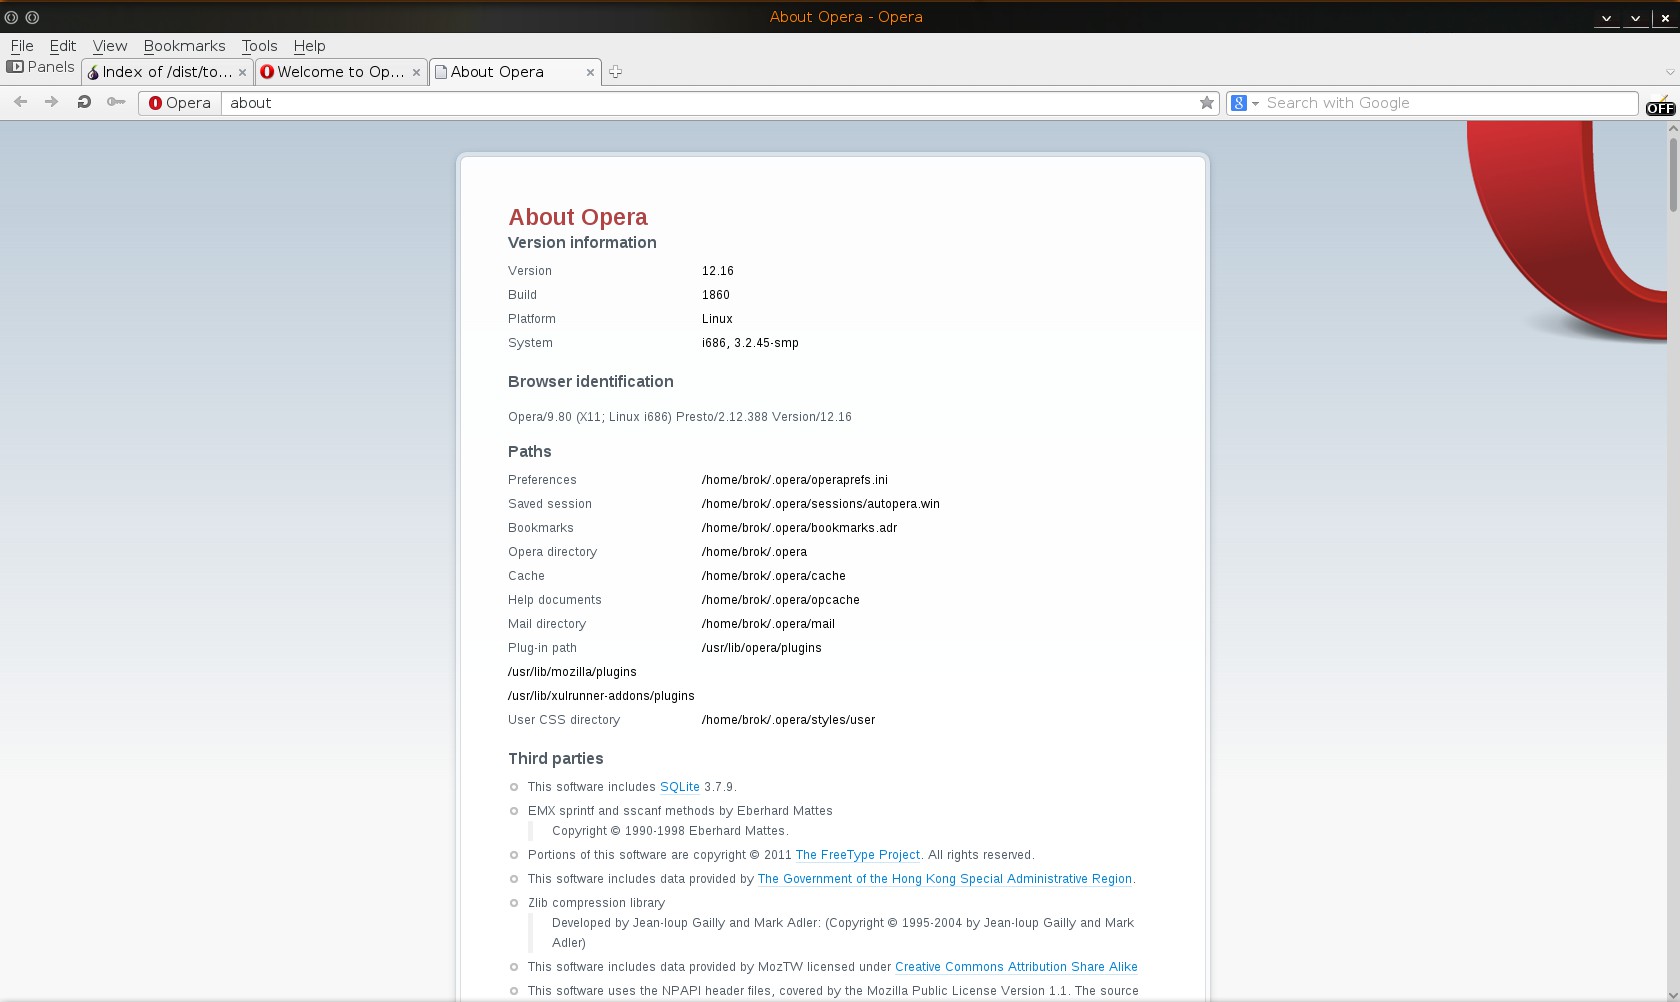Close the Index of /dist tab
Image resolution: width=1680 pixels, height=1002 pixels.
242,73
